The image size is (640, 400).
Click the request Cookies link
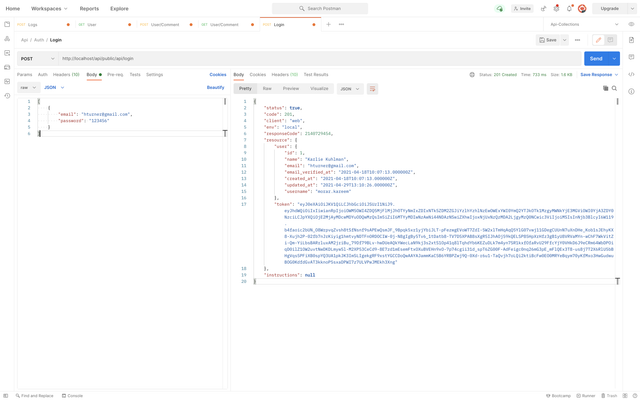[x=218, y=75]
